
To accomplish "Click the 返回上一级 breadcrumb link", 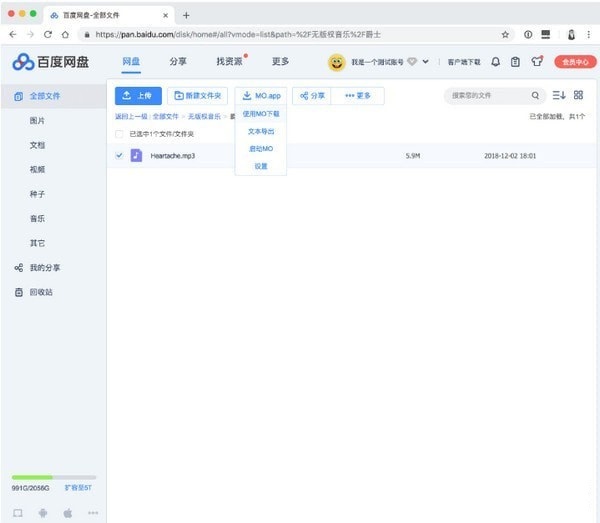I will [x=131, y=116].
